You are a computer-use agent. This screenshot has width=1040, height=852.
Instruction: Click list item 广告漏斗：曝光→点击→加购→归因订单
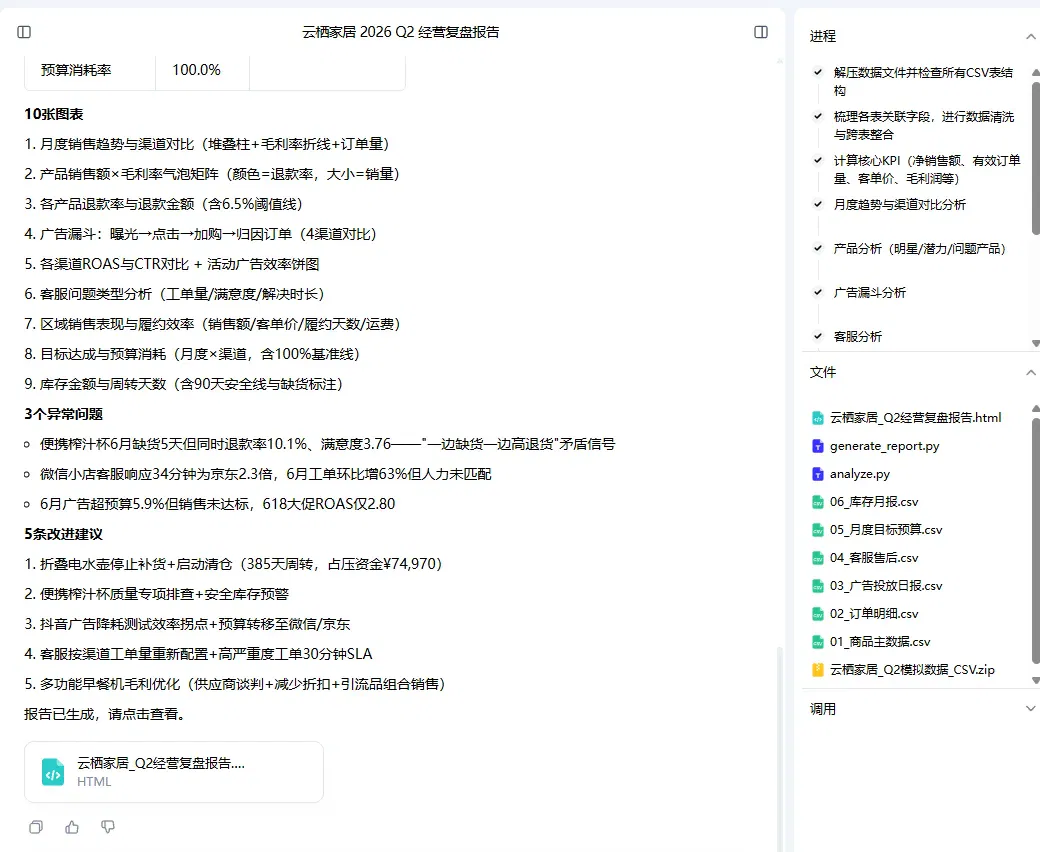point(200,234)
